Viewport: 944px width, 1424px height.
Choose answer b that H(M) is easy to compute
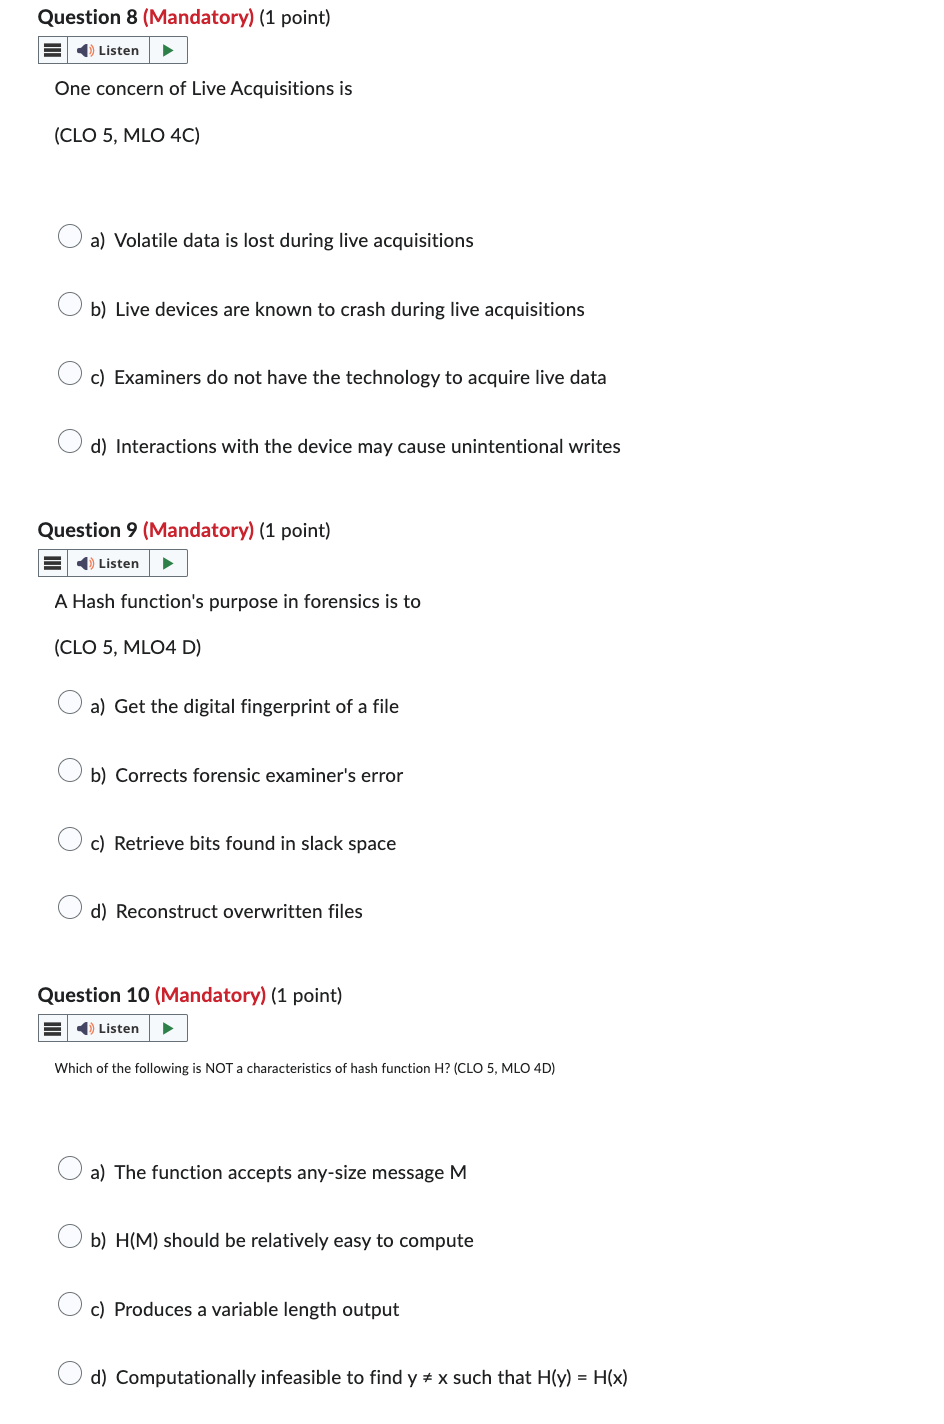tap(70, 1236)
